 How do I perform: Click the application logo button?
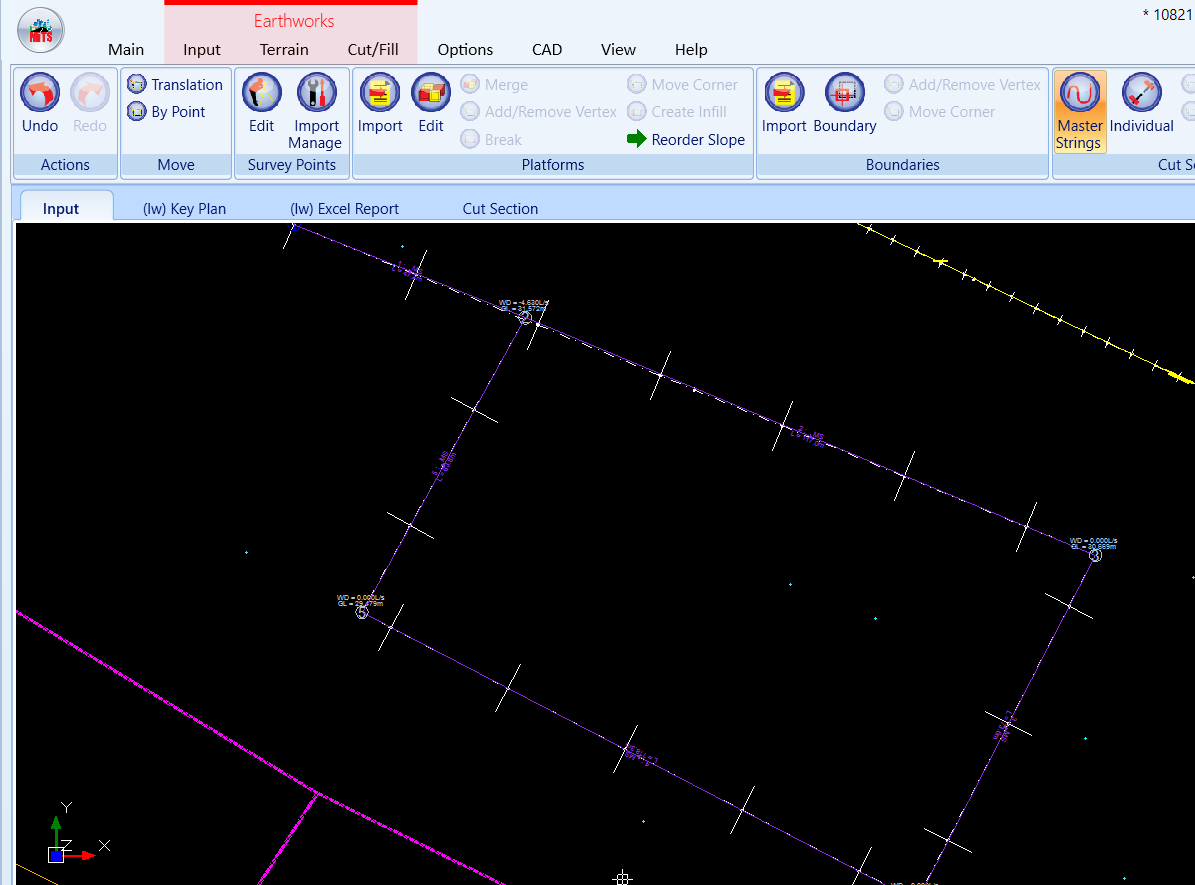[40, 30]
